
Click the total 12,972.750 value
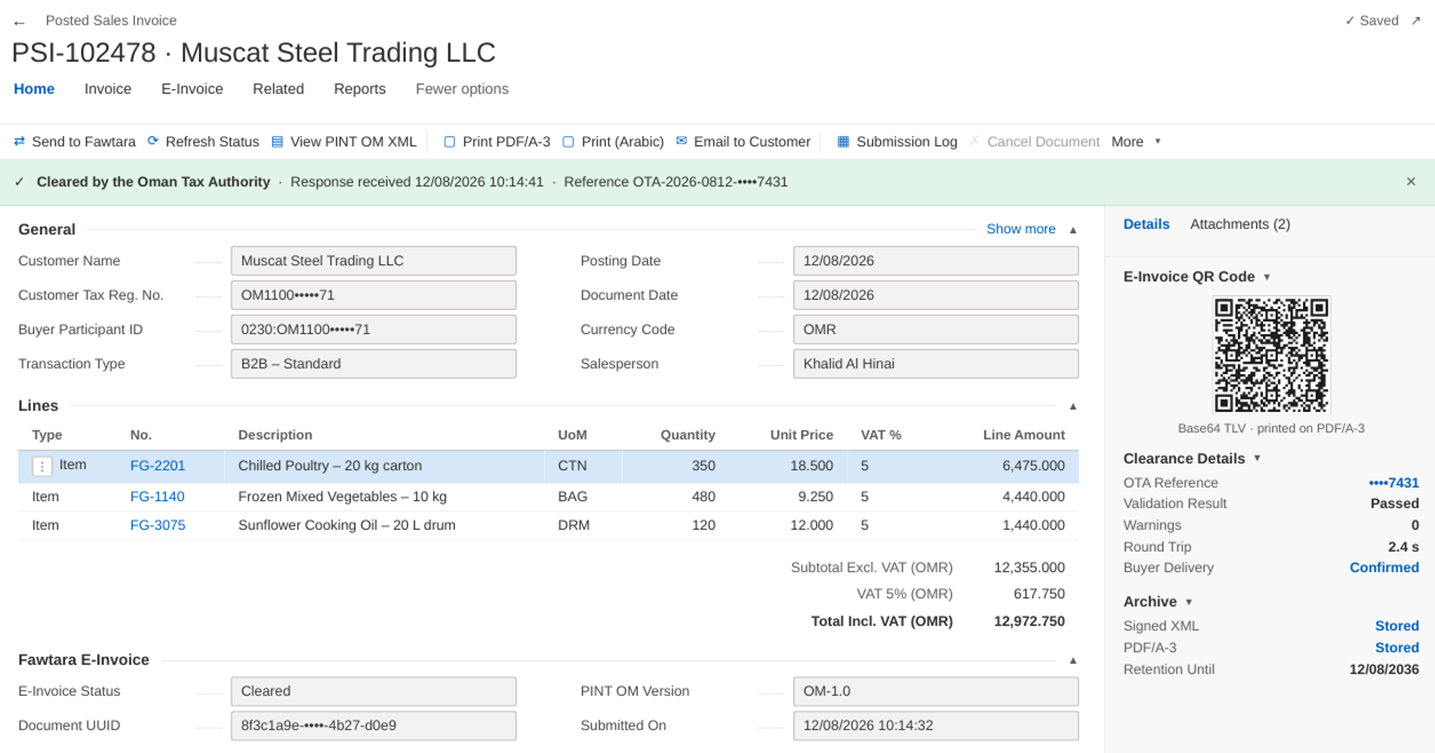pyautogui.click(x=1030, y=621)
